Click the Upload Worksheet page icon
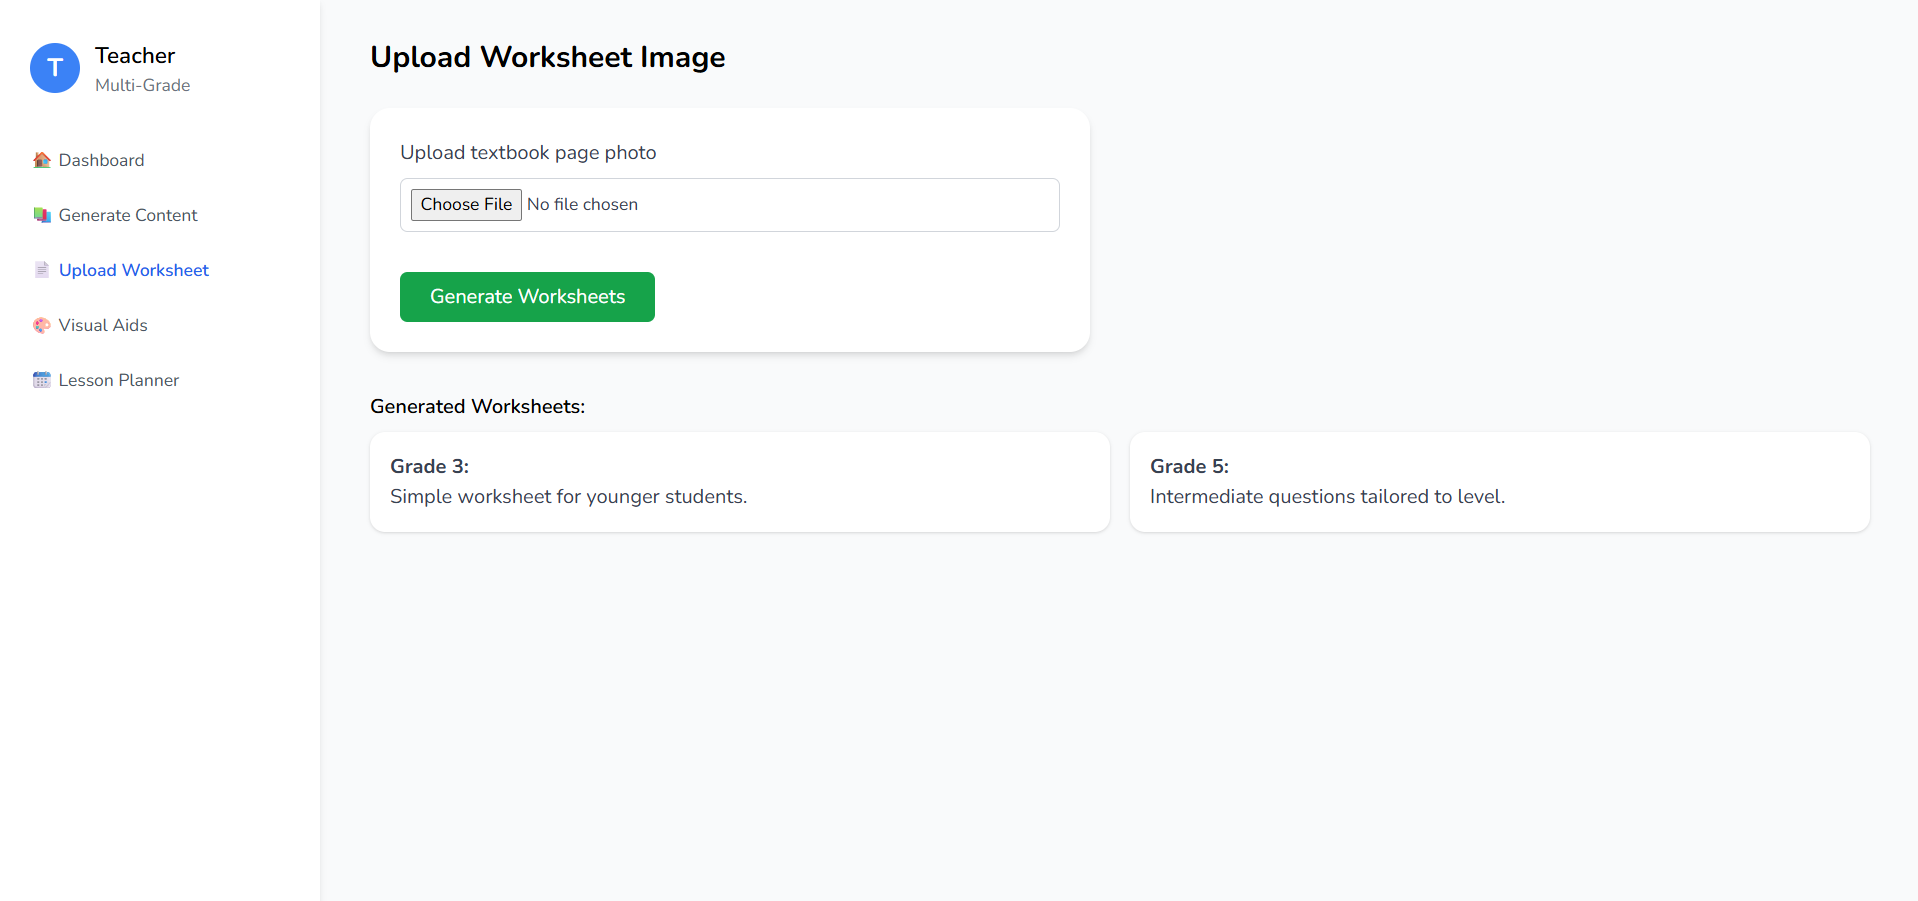The image size is (1918, 901). coord(42,270)
